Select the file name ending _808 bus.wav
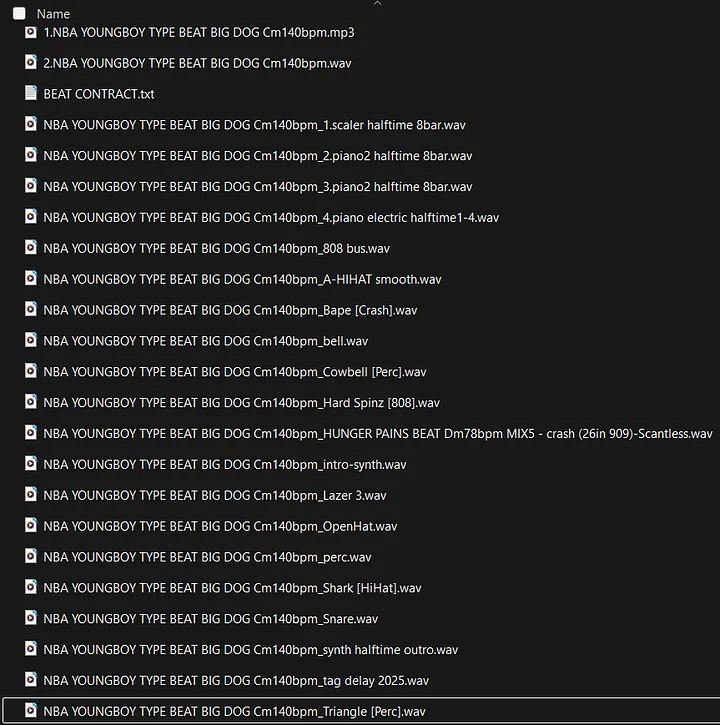 point(216,249)
